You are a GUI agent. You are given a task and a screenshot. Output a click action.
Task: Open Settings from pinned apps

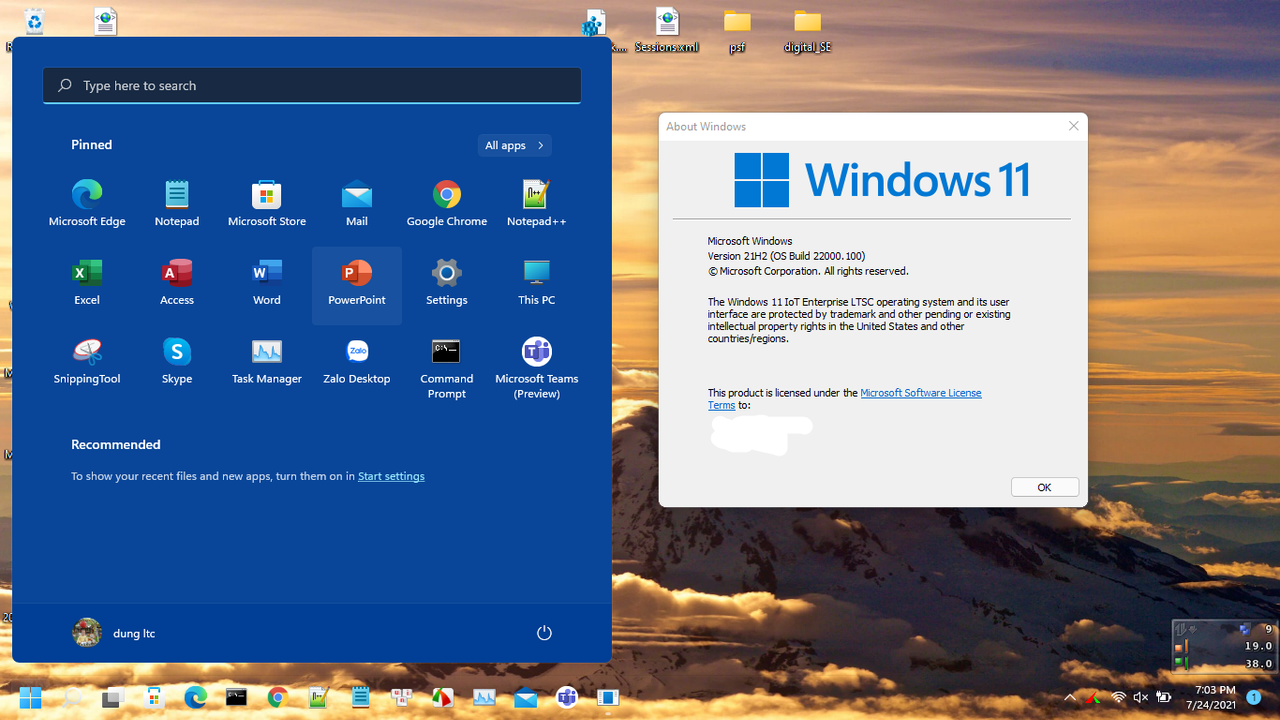coord(447,283)
